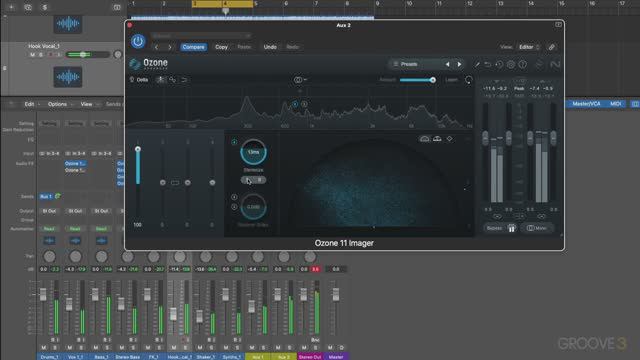Toggle the Mono button
The width and height of the screenshot is (640, 360).
[537, 228]
